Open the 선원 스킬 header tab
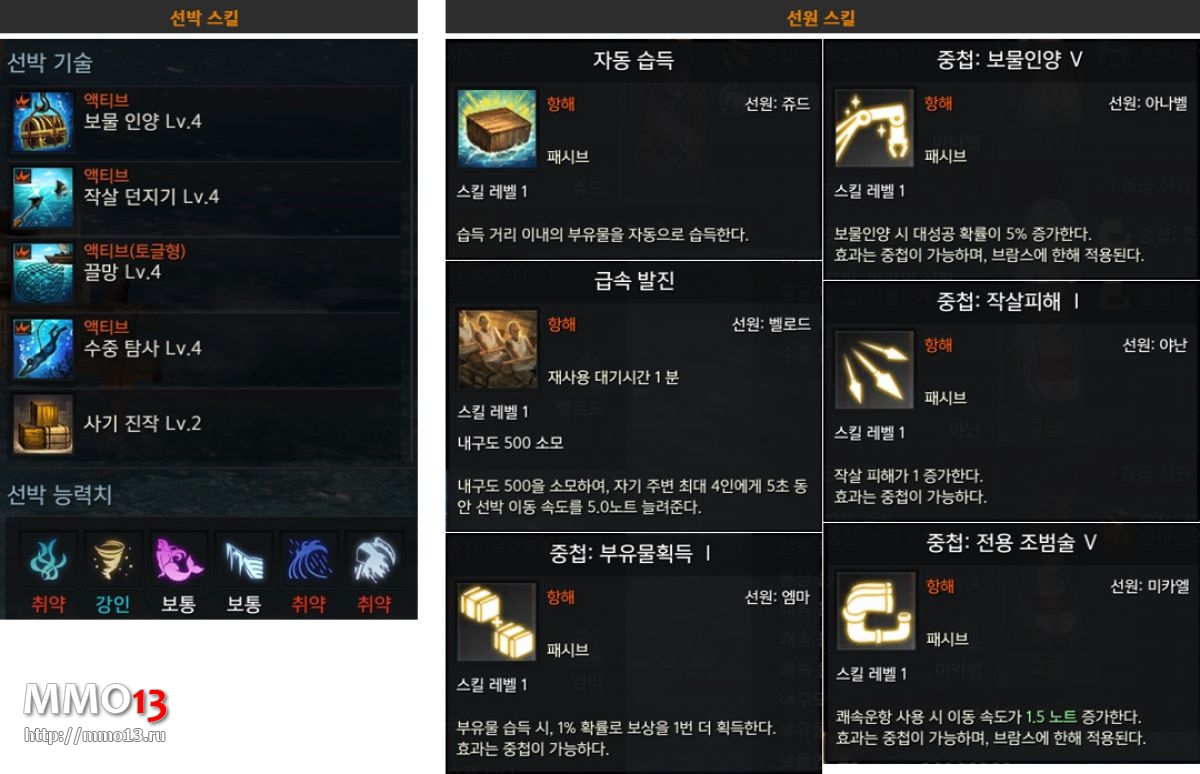The image size is (1200, 774). point(822,17)
